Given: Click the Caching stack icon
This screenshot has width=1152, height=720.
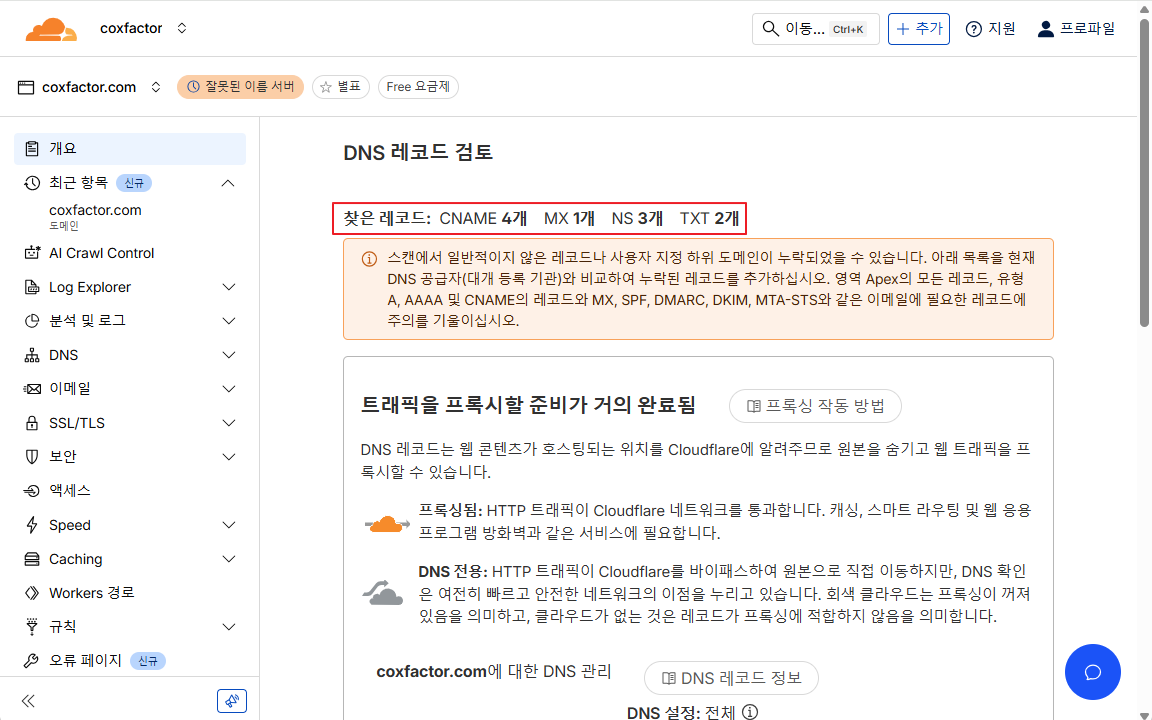Looking at the screenshot, I should coord(32,559).
